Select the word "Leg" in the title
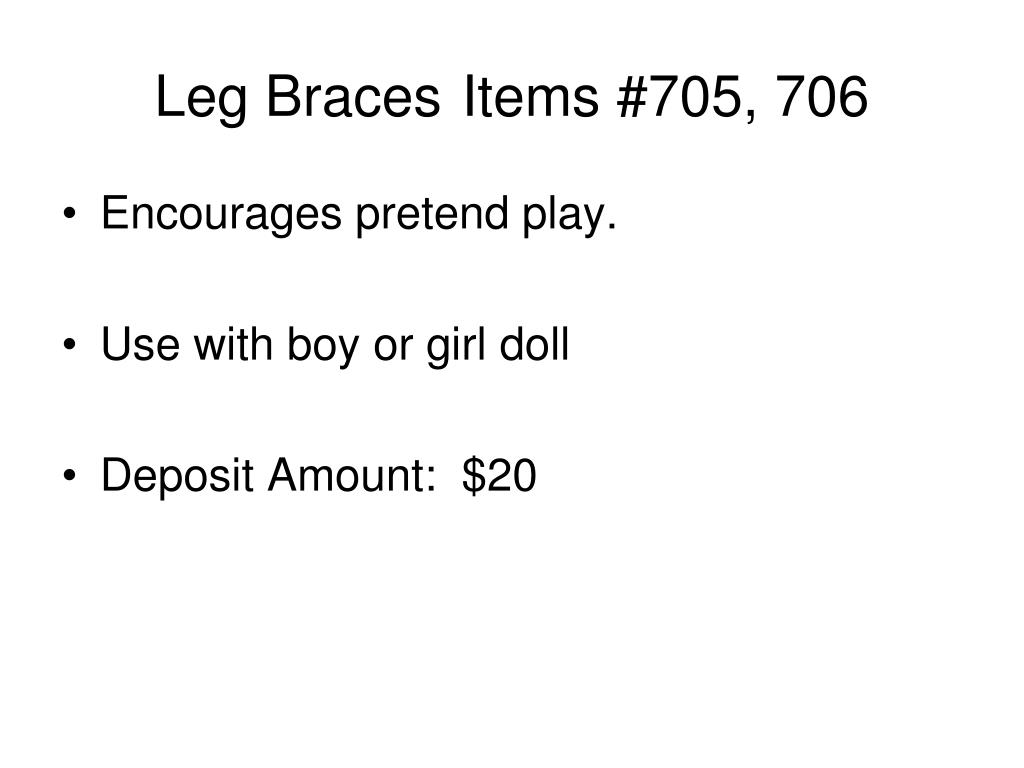The width and height of the screenshot is (1024, 768). click(x=202, y=97)
